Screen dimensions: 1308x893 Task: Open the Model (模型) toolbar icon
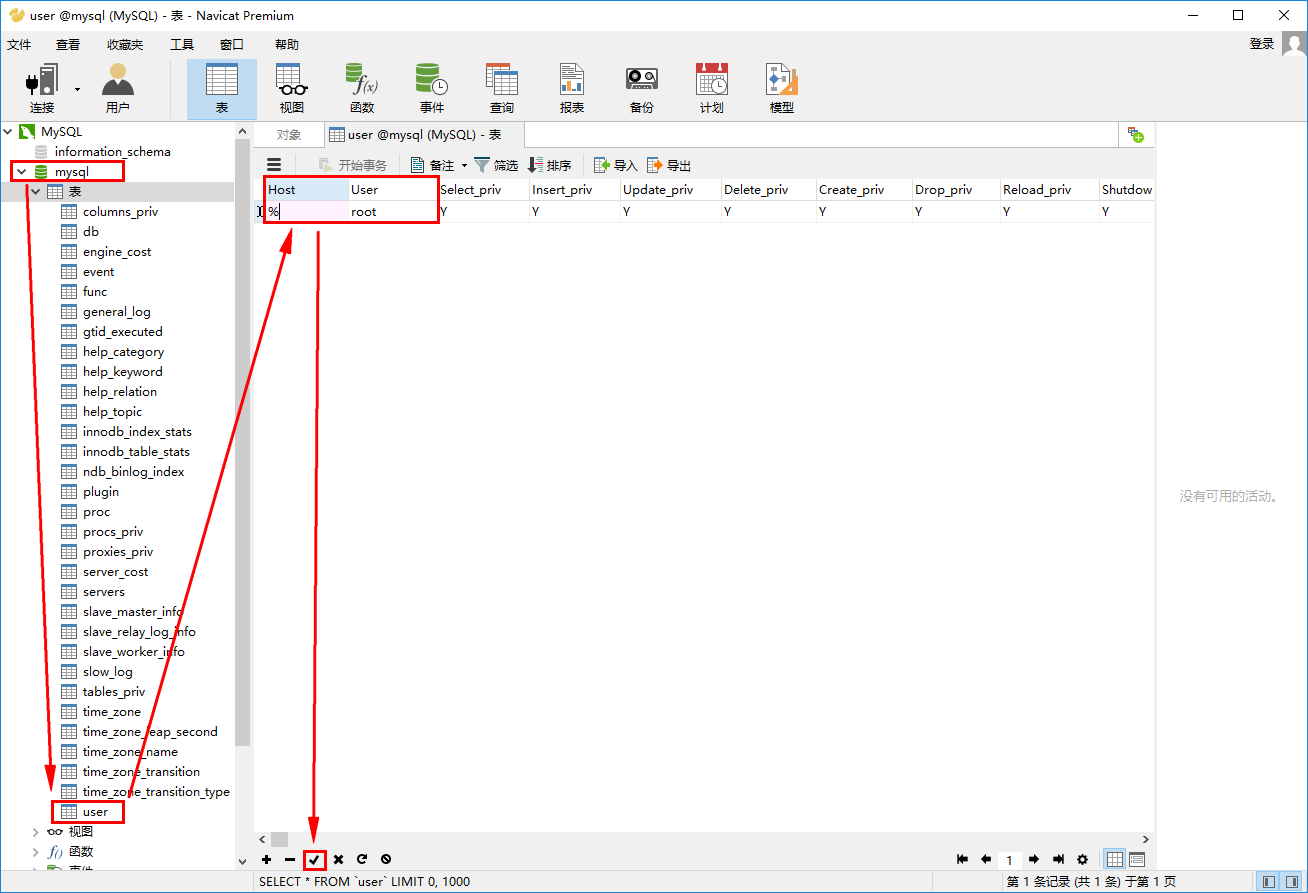(x=782, y=89)
